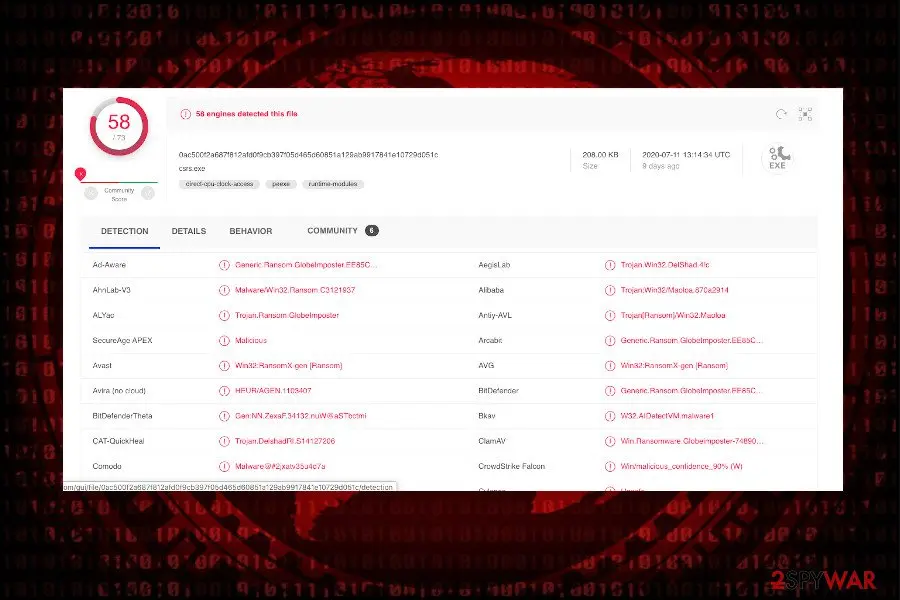The height and width of the screenshot is (600, 900).
Task: Click the Malware/Win32.Ransom.C3121937 result
Action: point(295,291)
